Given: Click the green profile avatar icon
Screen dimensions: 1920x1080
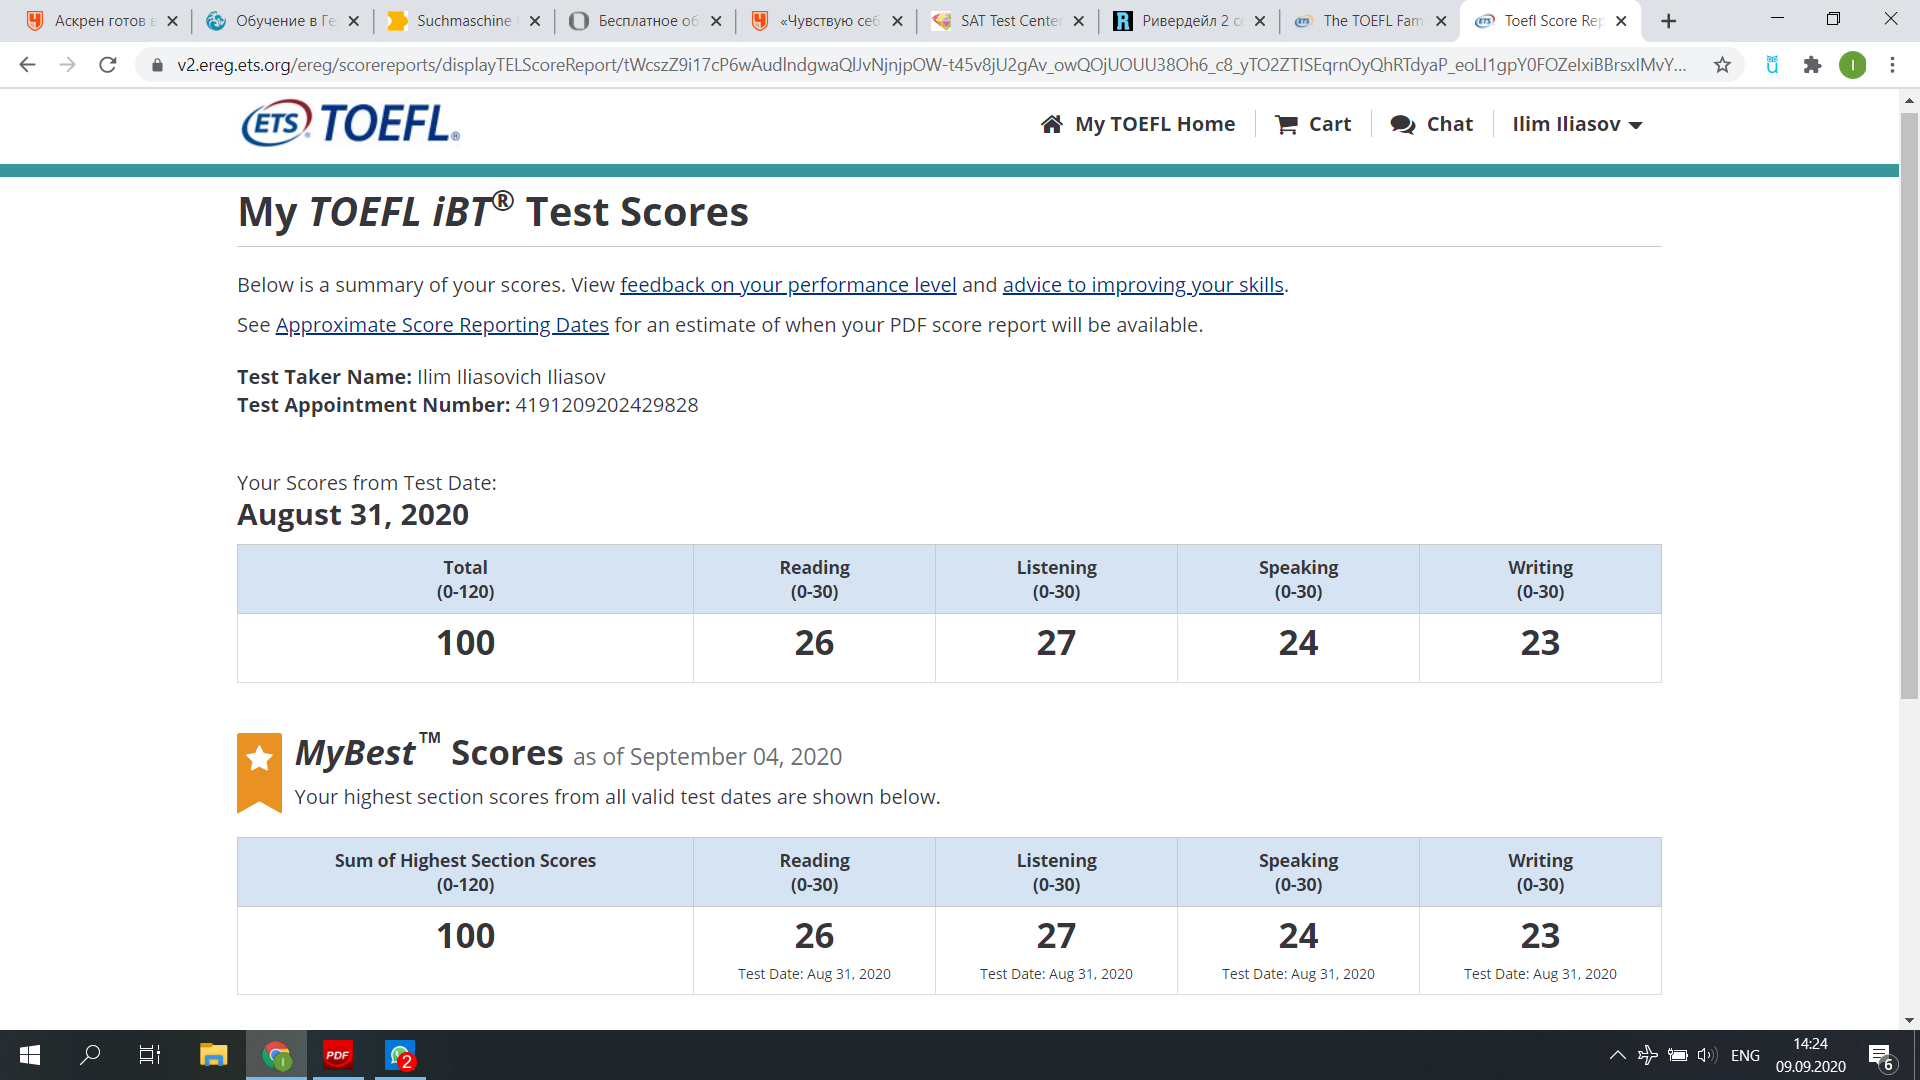Looking at the screenshot, I should point(1852,65).
